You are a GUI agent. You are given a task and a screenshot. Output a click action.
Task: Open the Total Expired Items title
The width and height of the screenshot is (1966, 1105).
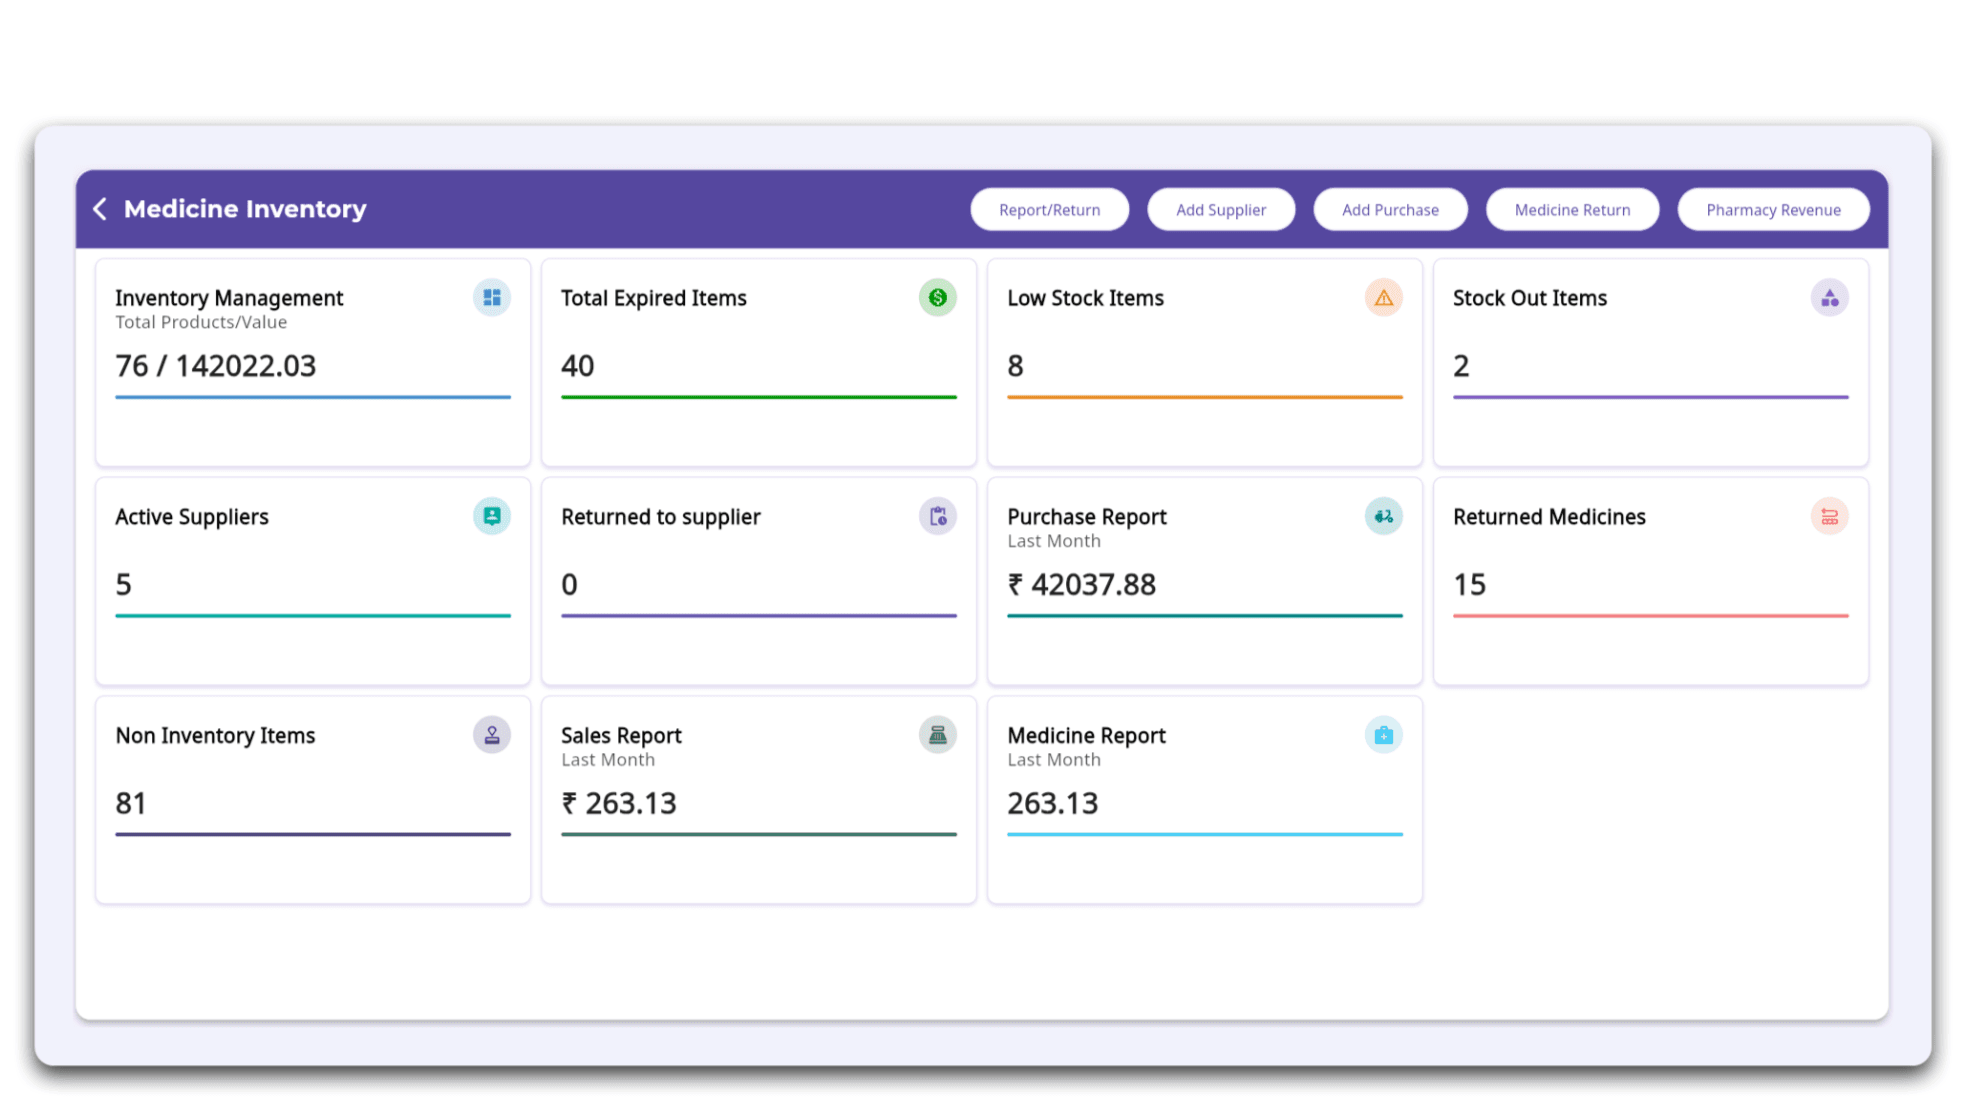click(654, 298)
